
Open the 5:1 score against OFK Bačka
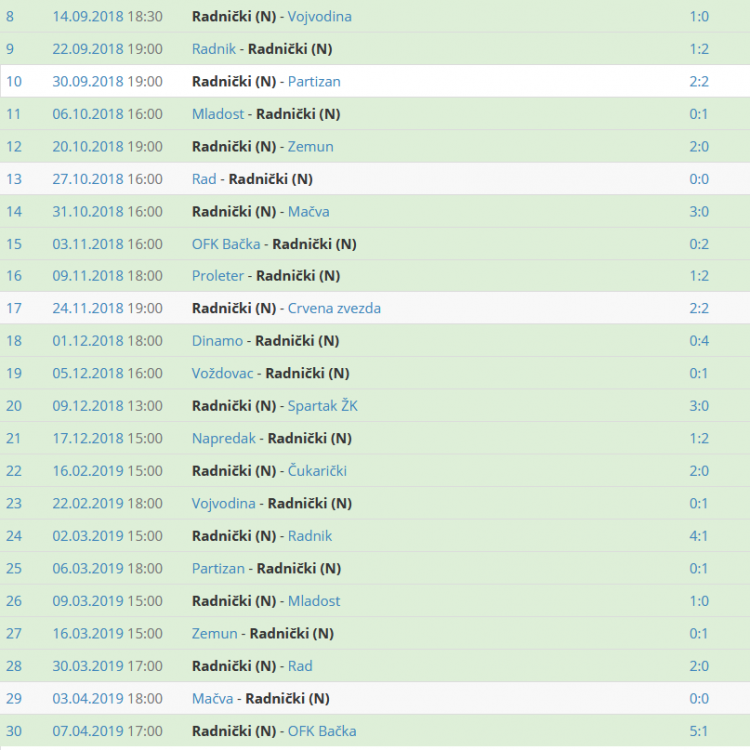click(x=699, y=731)
